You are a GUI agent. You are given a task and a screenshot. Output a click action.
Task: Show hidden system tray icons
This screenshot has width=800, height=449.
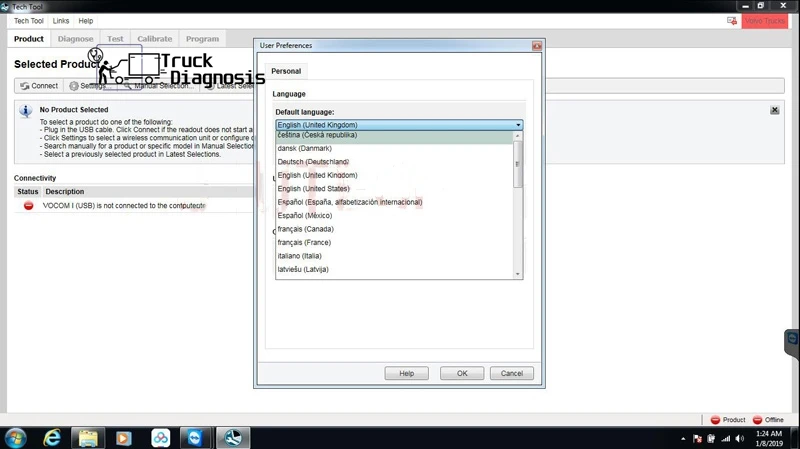coord(683,439)
